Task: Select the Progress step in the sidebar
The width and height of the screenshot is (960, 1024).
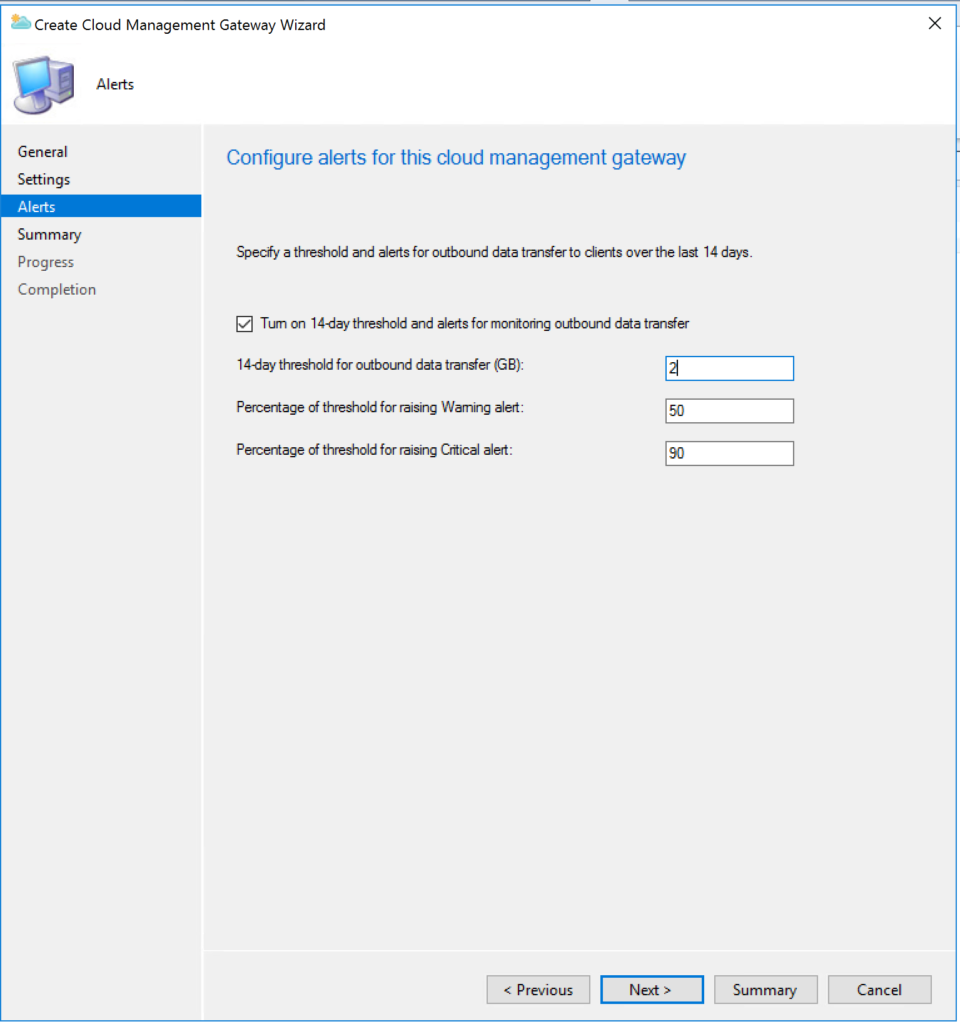Action: [x=45, y=261]
